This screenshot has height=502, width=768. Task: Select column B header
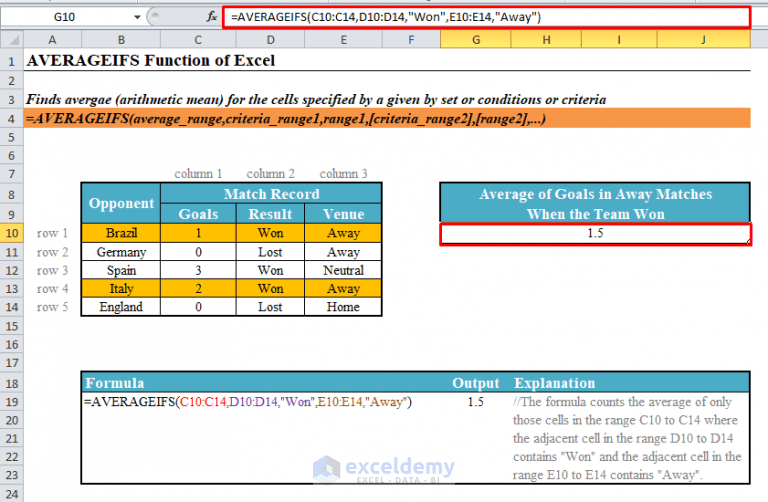point(121,40)
